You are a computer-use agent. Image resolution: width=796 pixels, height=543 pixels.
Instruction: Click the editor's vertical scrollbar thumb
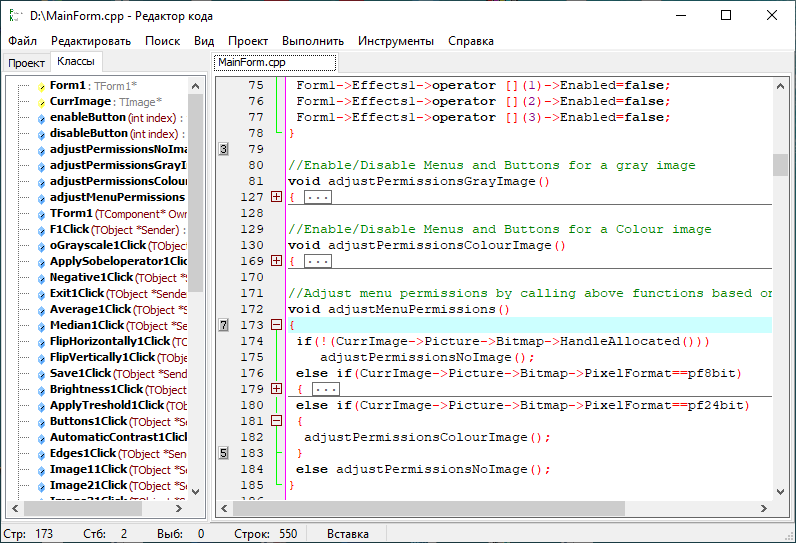(x=780, y=164)
